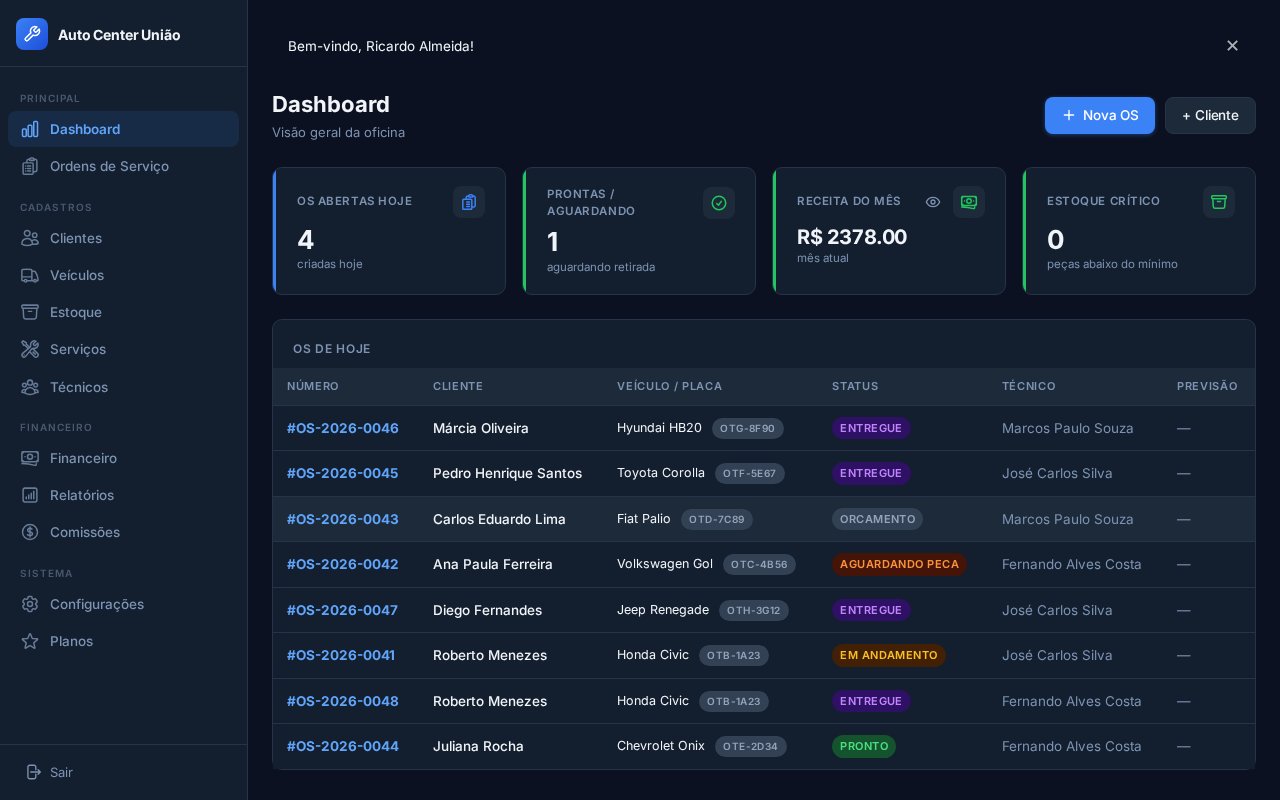The height and width of the screenshot is (800, 1280).
Task: Toggle revenue visibility with the eye icon
Action: (x=933, y=202)
